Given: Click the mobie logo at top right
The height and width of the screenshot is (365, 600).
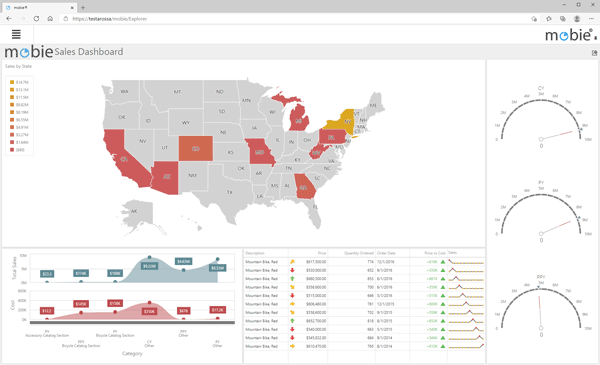Looking at the screenshot, I should click(x=571, y=35).
